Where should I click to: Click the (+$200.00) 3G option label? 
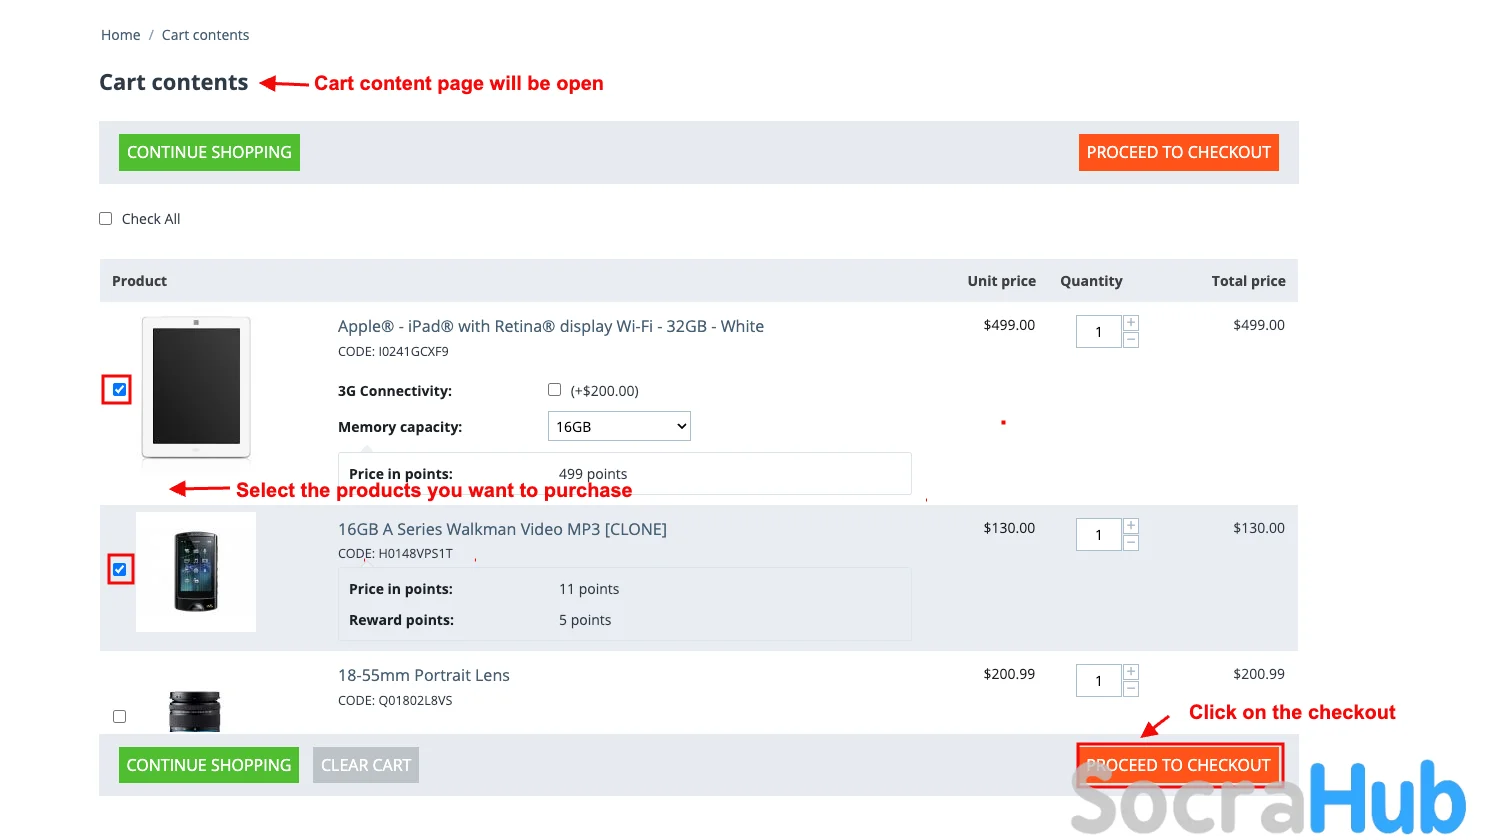click(604, 391)
